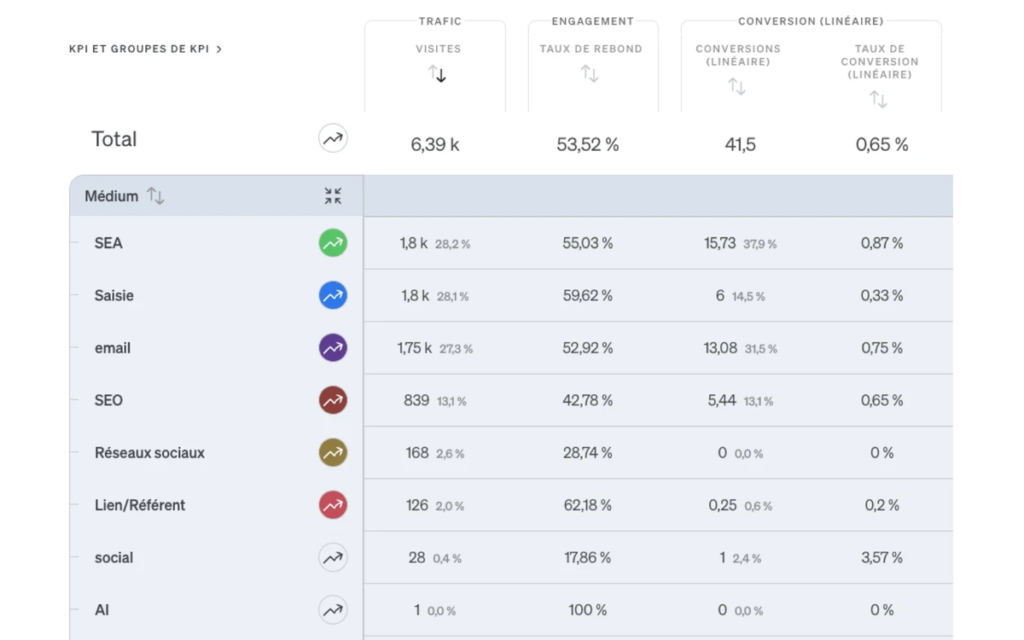Select the email medium row label
The height and width of the screenshot is (640, 1024).
pos(112,348)
